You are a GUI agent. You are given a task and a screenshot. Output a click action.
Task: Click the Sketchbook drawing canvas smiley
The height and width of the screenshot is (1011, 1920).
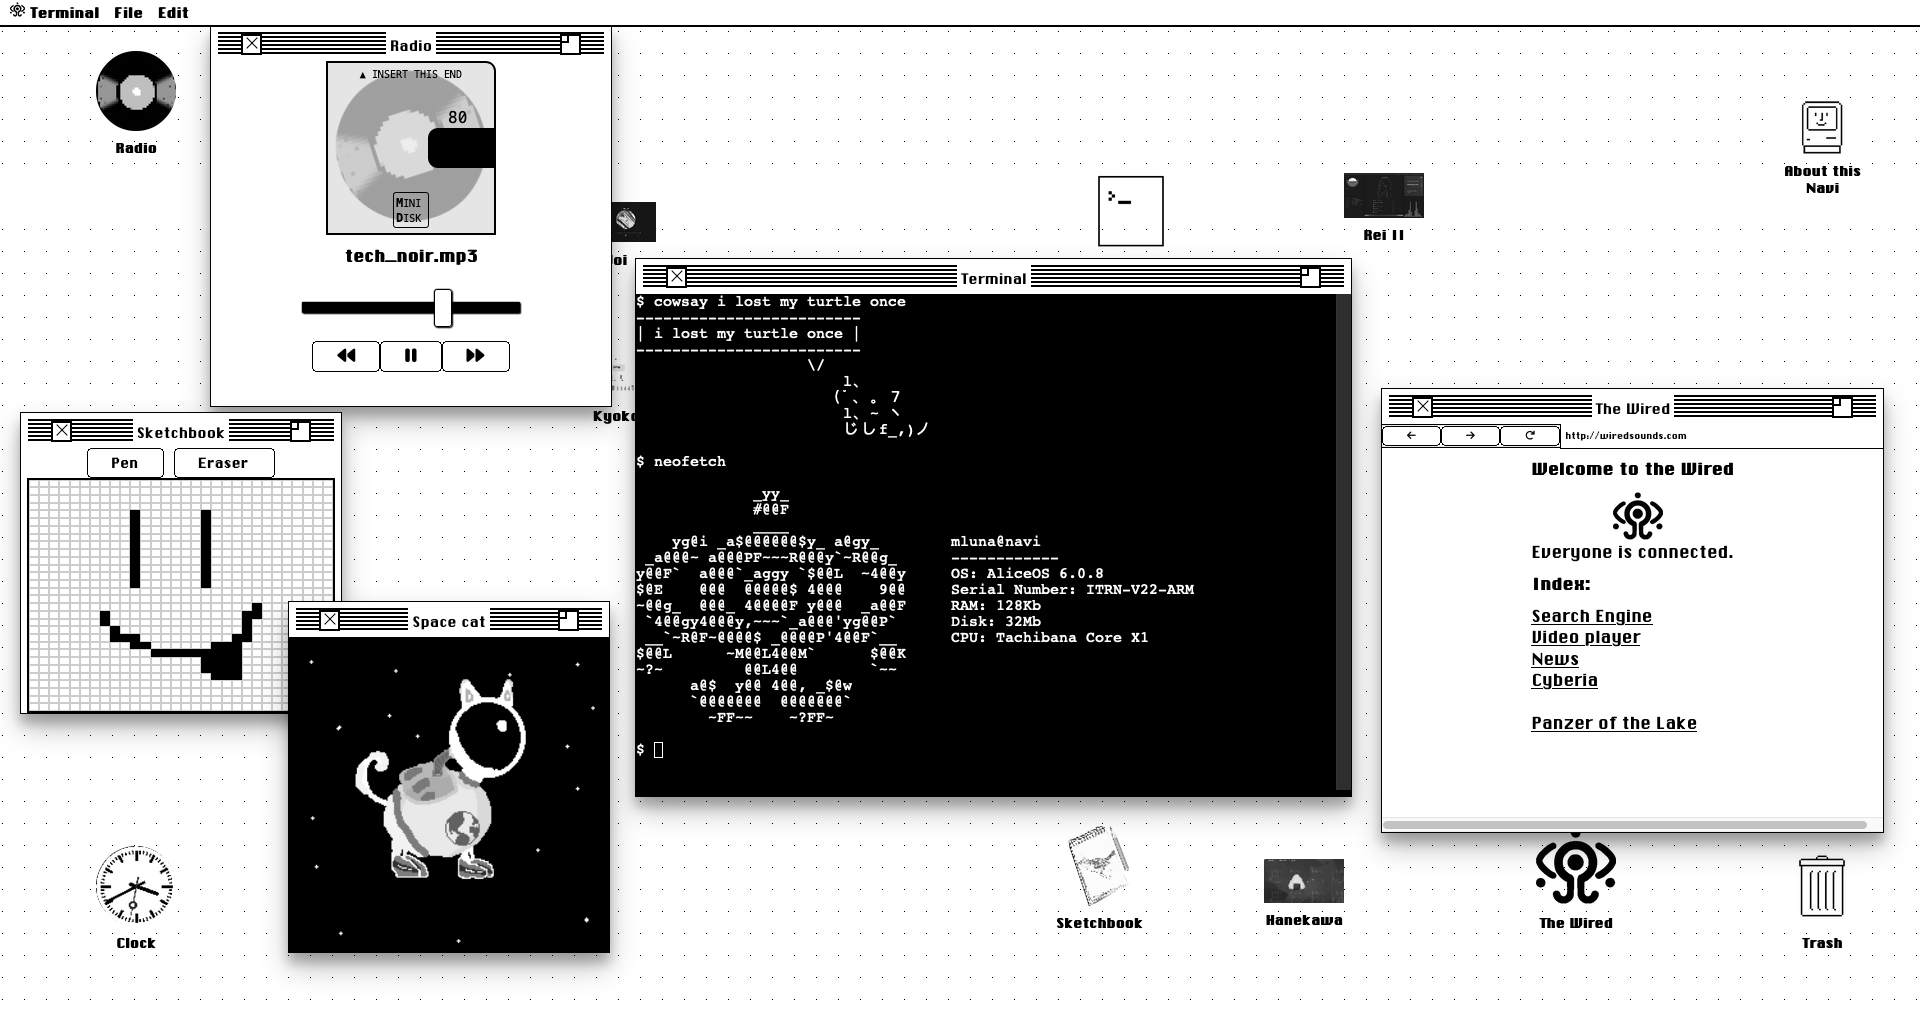click(x=181, y=594)
